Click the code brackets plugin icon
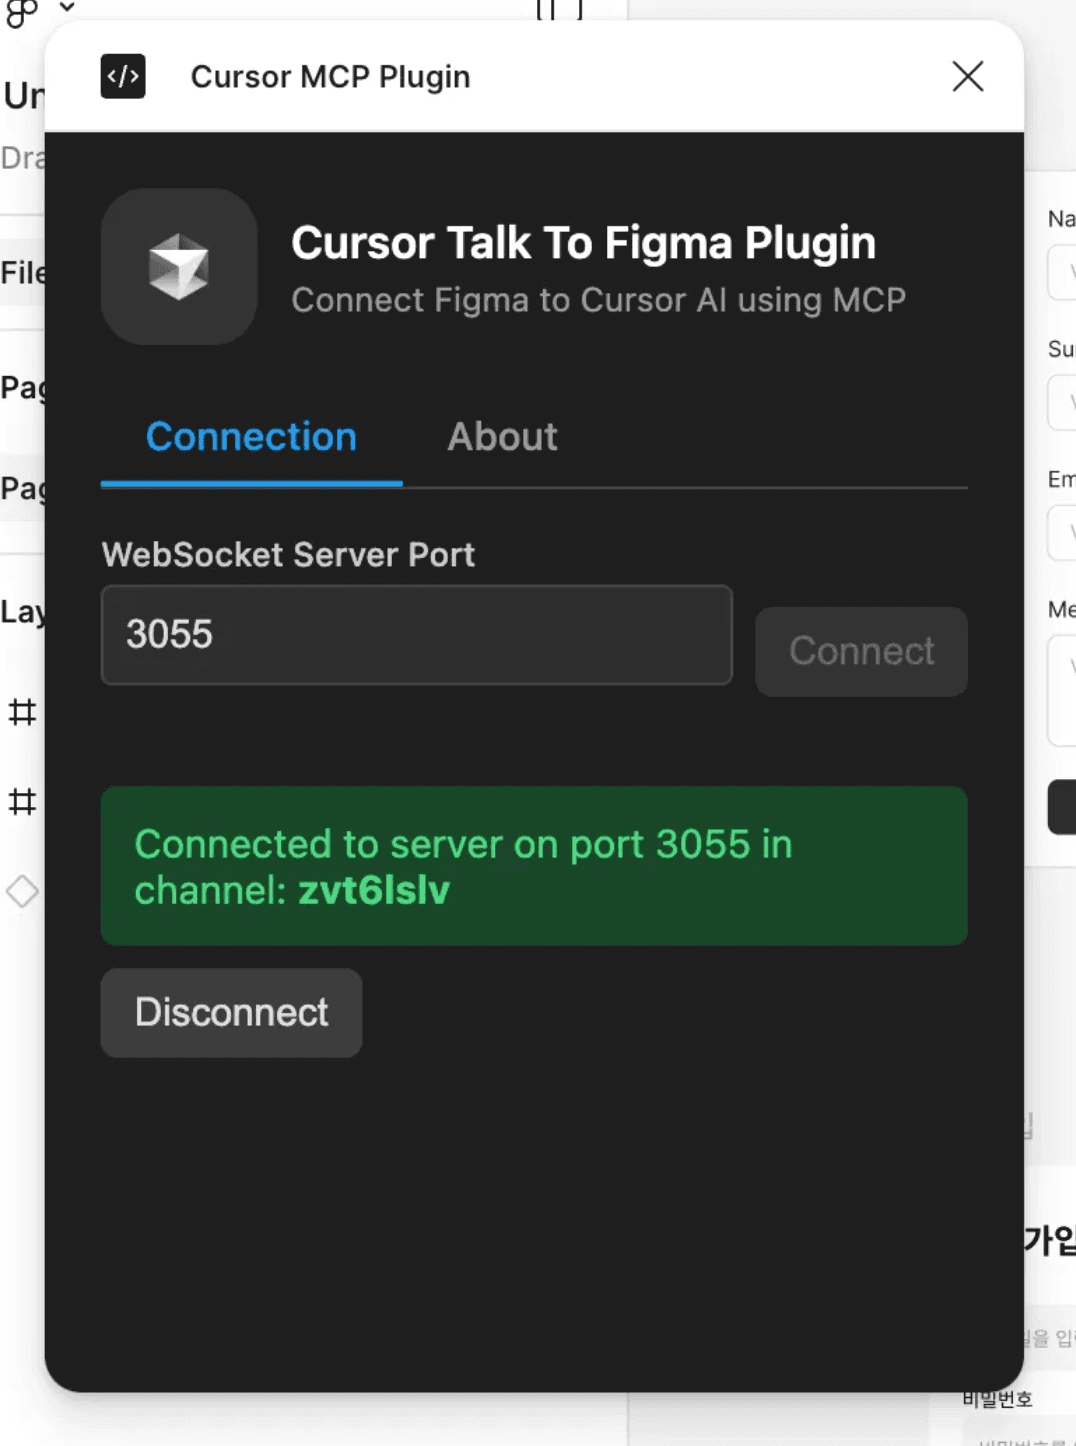Screen dimensions: 1076x1446 coord(123,77)
